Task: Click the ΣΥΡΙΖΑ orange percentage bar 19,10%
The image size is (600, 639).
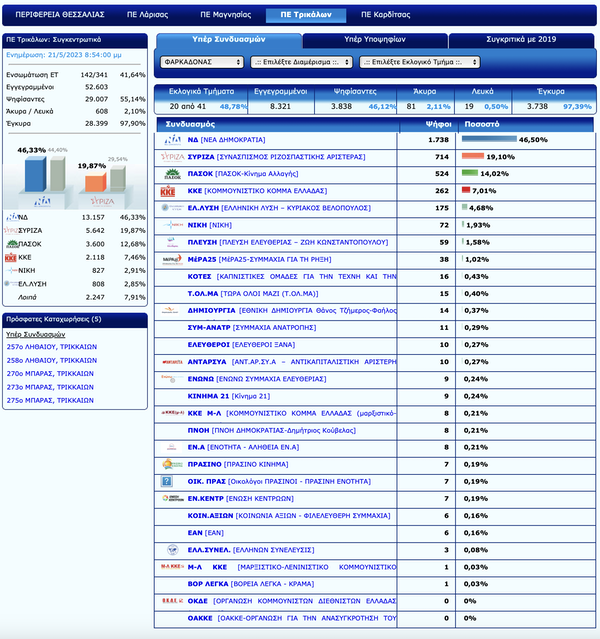Action: (x=473, y=156)
